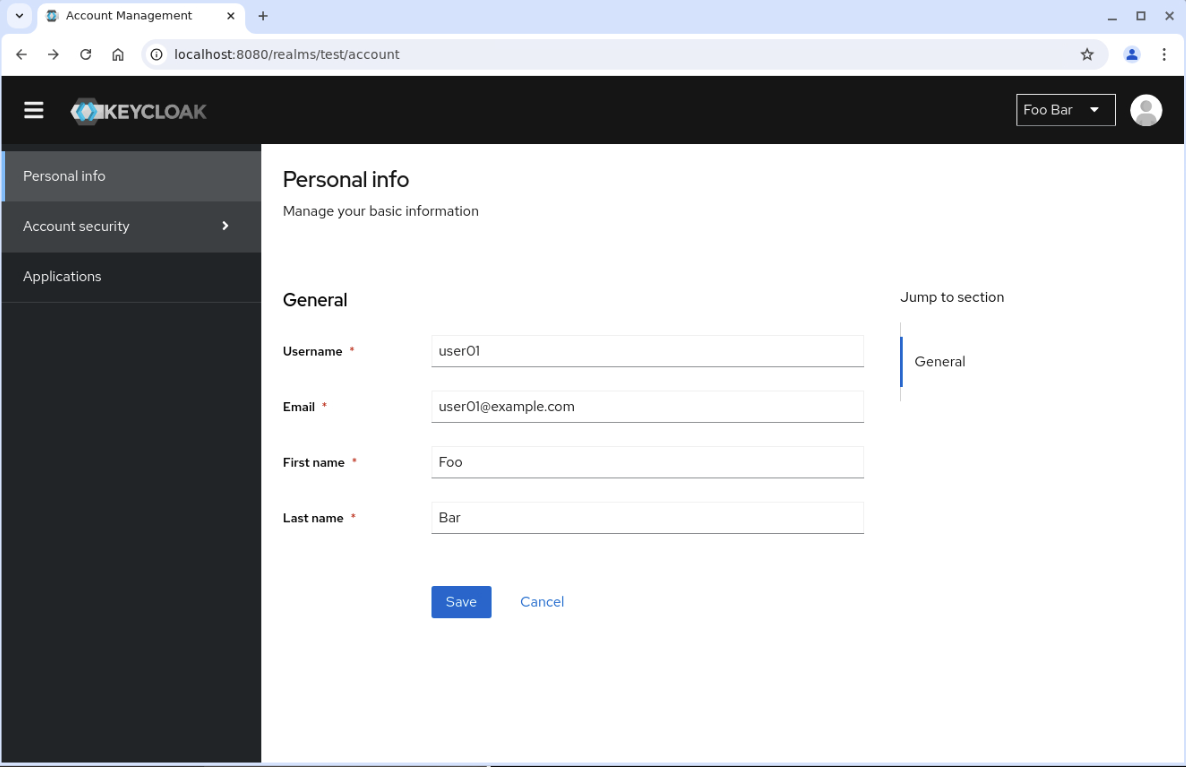Open Chrome profile icon
Image resolution: width=1186 pixels, height=767 pixels.
click(1131, 54)
